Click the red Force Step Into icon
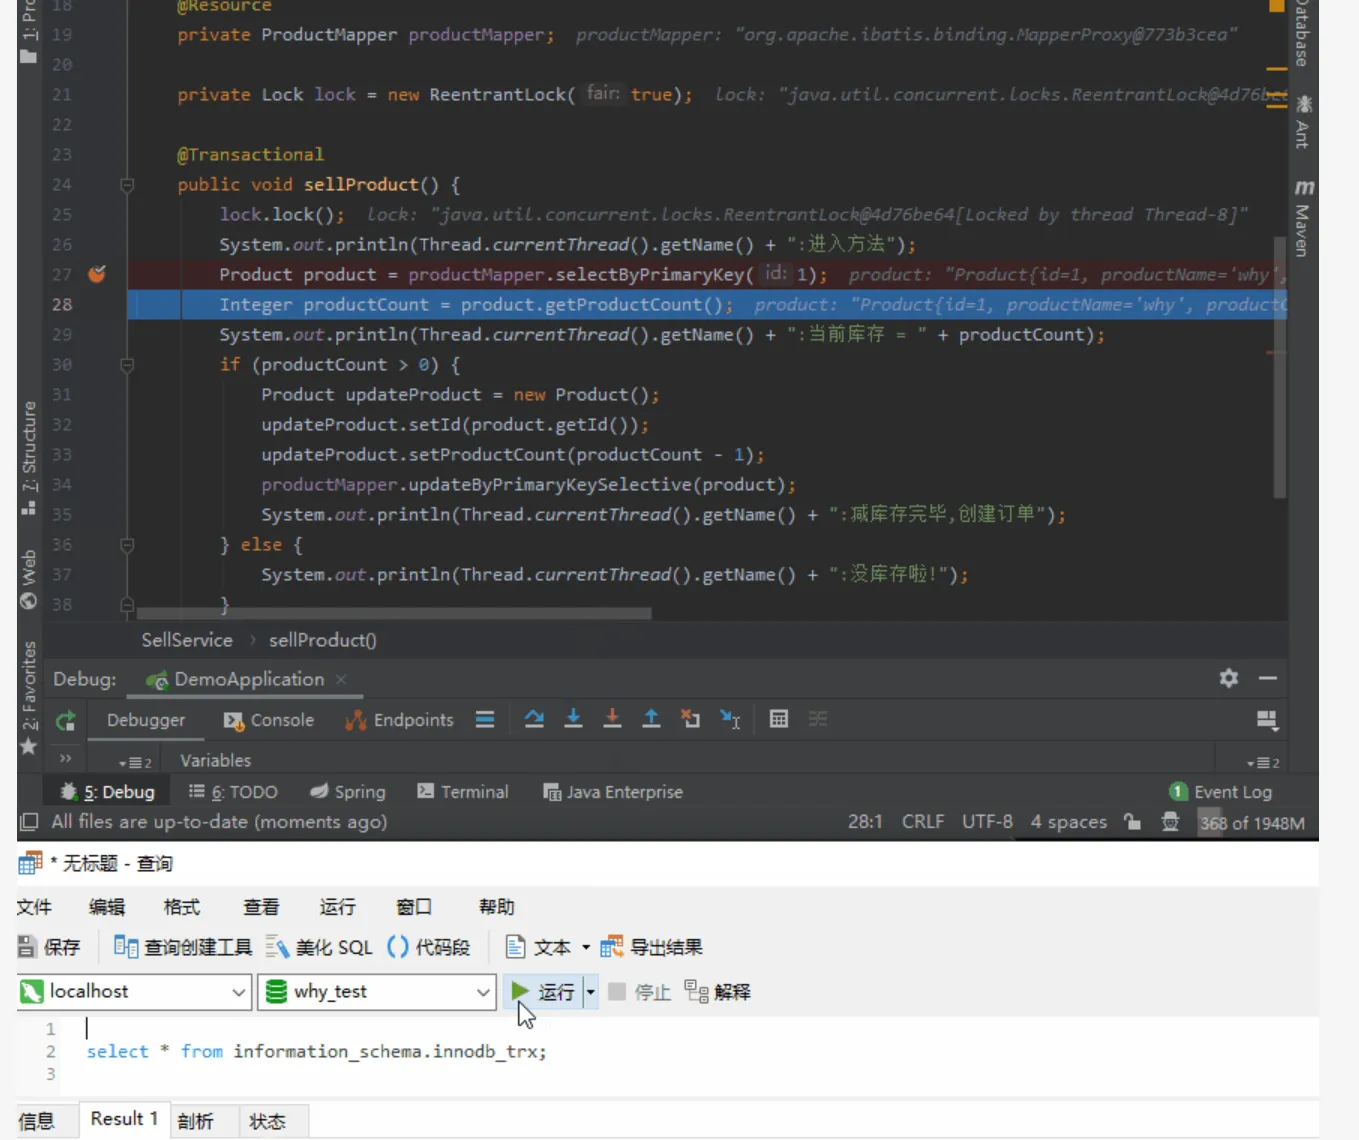The image size is (1359, 1140). click(612, 719)
